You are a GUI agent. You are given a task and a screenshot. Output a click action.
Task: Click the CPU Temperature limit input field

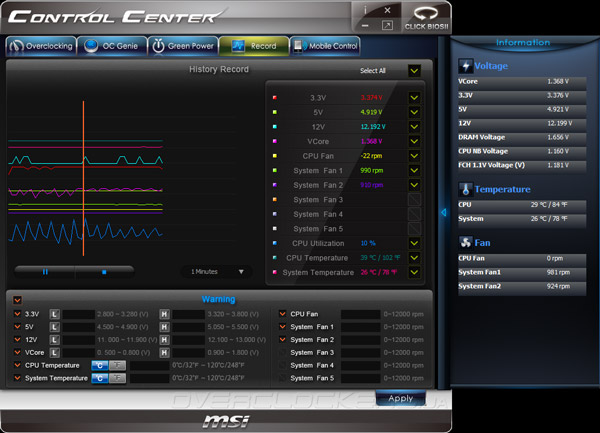point(149,366)
